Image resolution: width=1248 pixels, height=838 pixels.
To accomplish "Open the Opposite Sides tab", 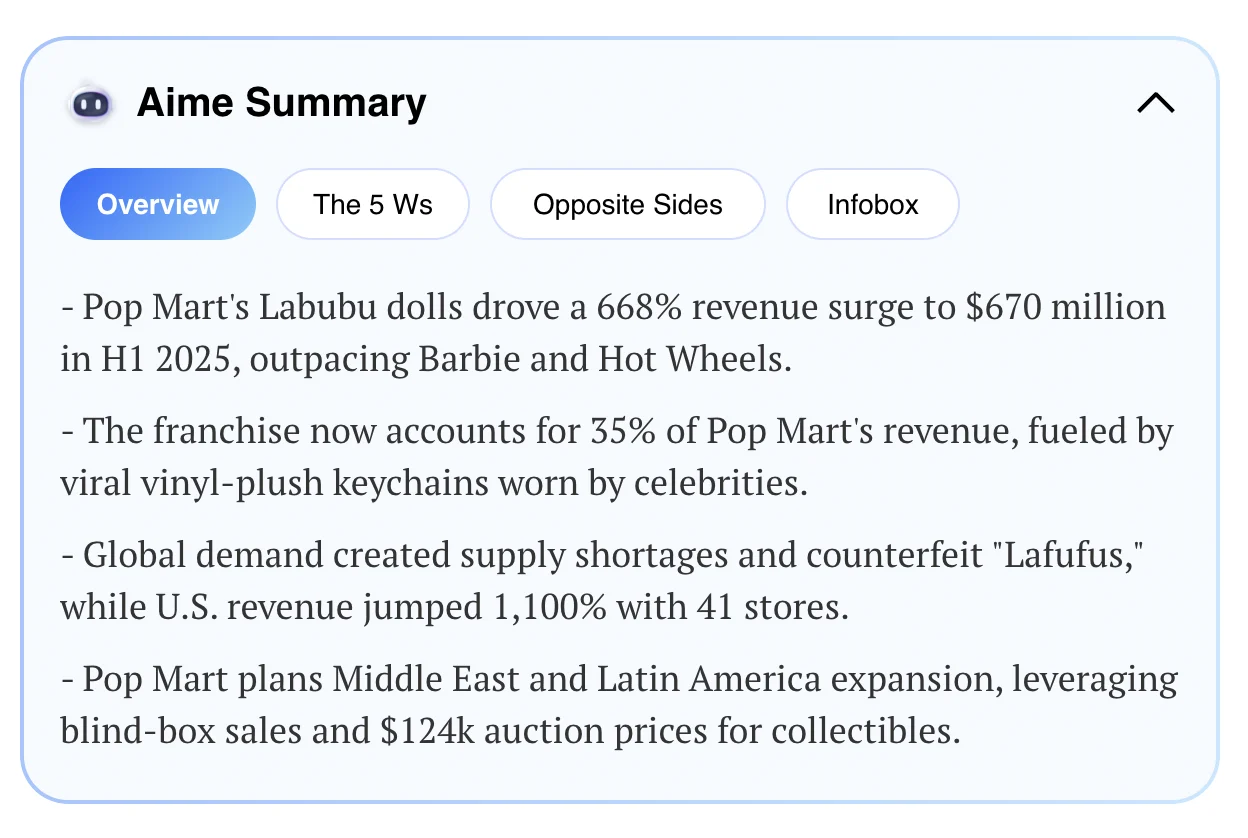I will (627, 205).
